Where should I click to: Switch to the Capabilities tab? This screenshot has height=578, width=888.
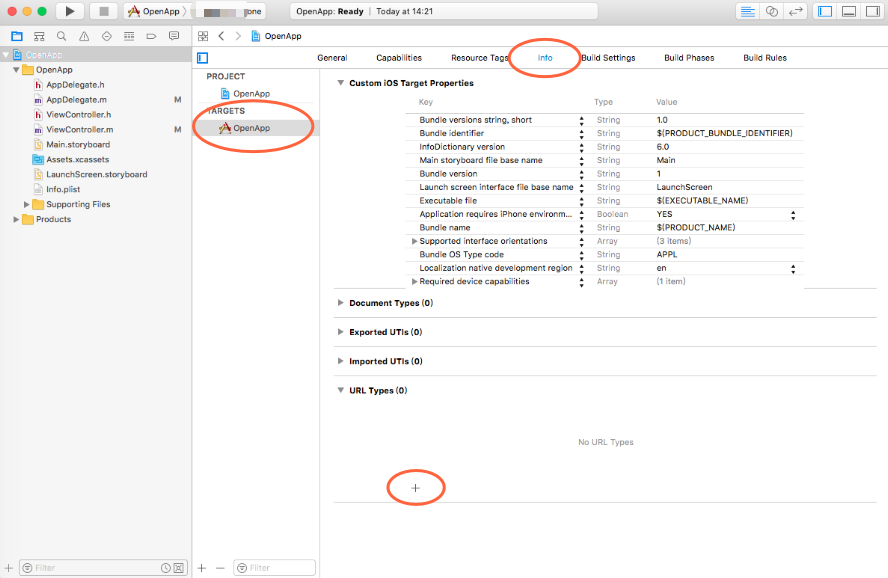399,58
